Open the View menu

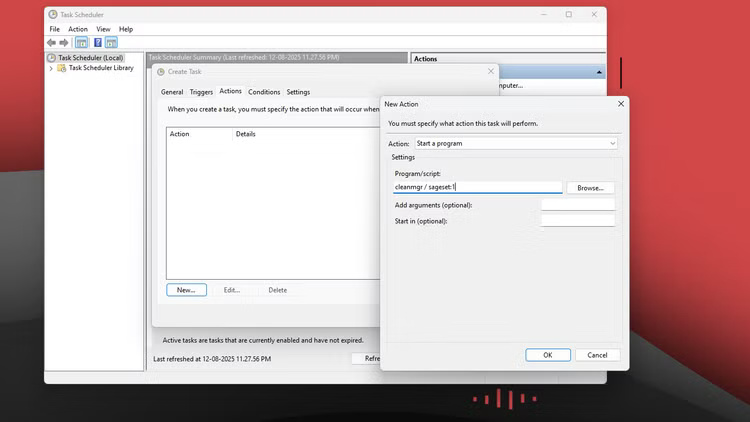tap(103, 29)
